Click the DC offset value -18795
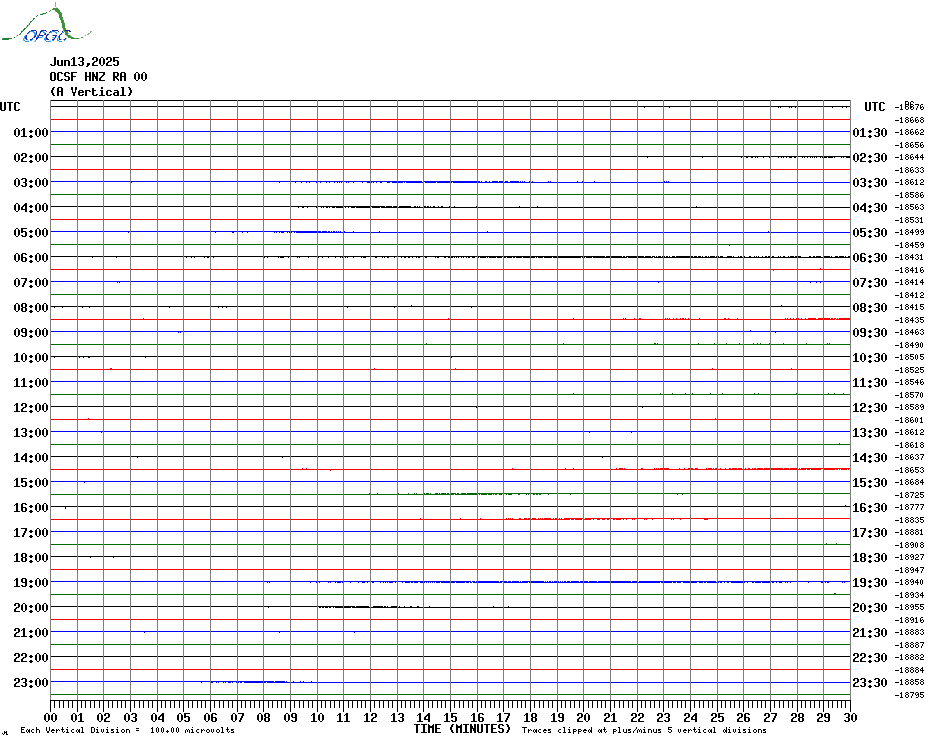The width and height of the screenshot is (930, 744). (909, 695)
